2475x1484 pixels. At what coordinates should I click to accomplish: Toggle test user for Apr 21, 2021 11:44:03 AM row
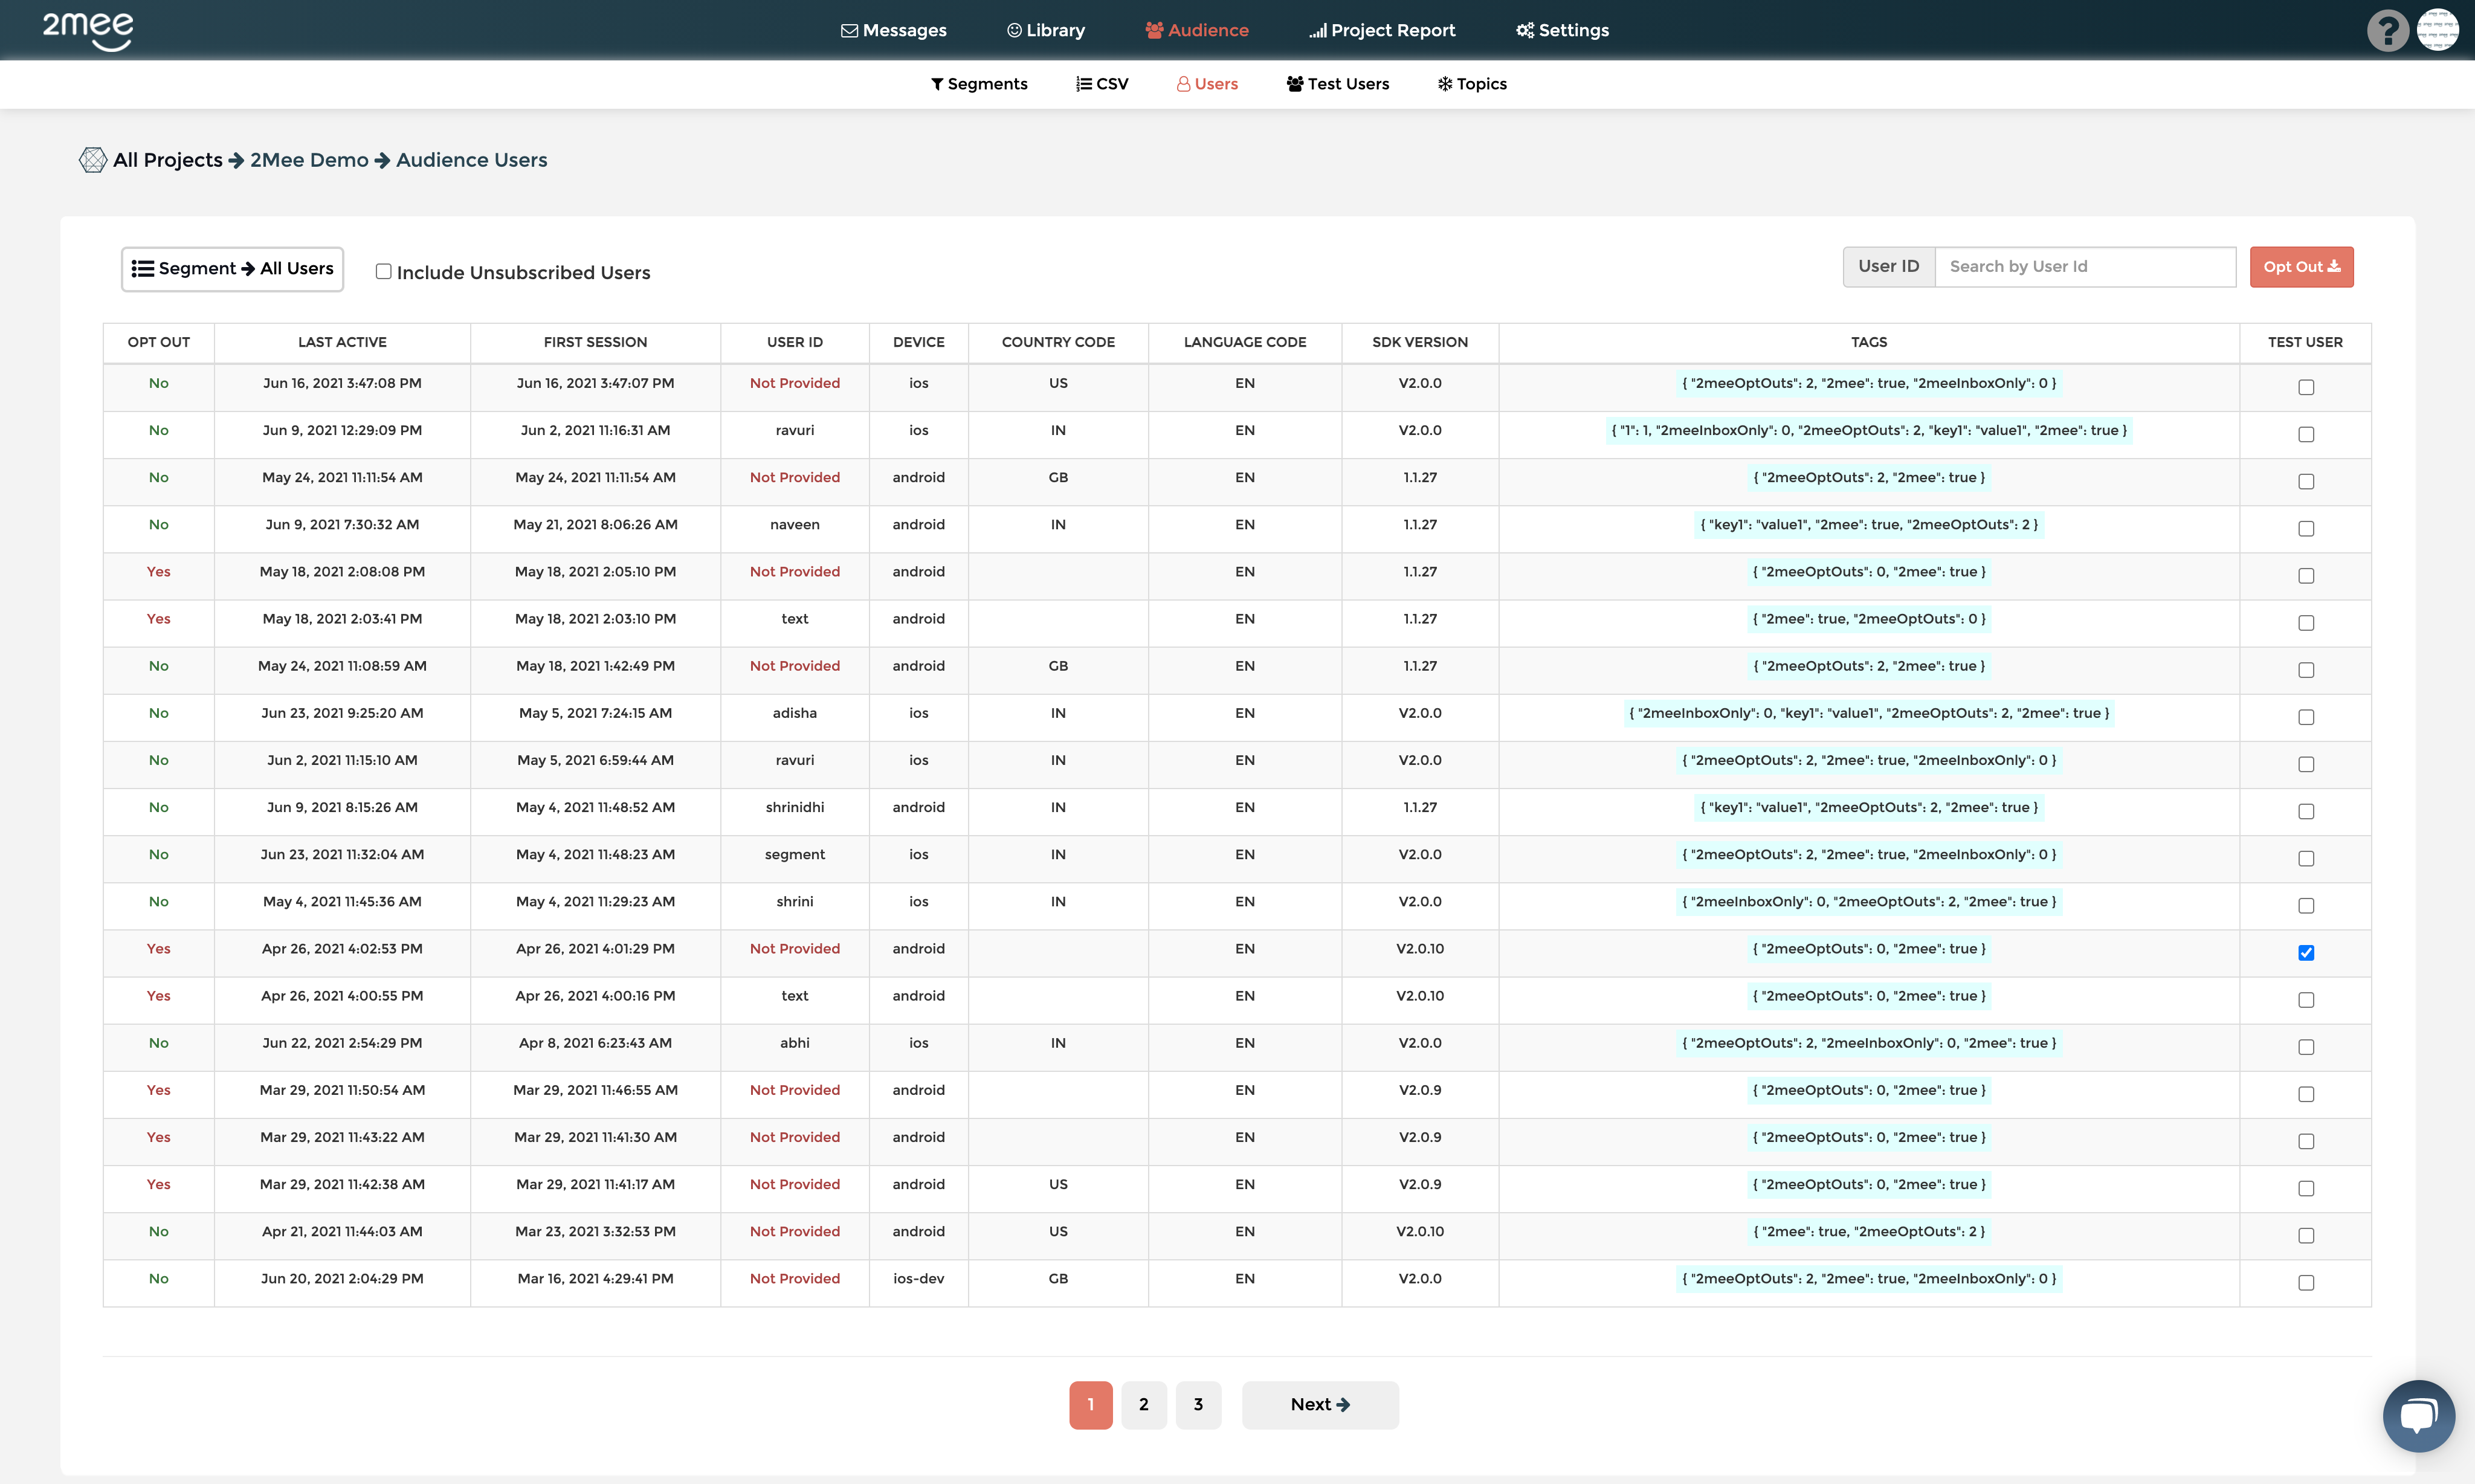click(2306, 1235)
